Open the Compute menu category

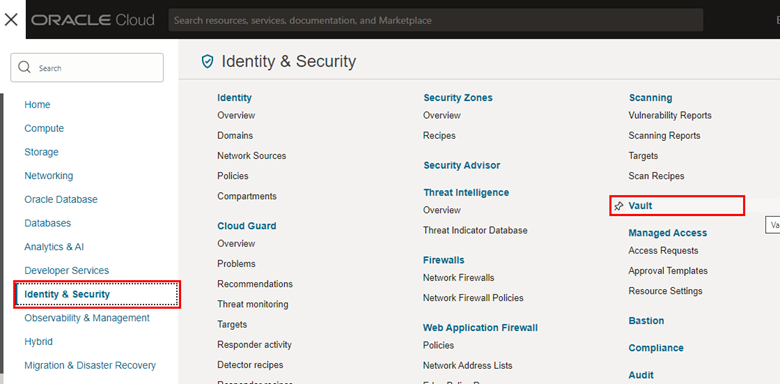tap(44, 128)
